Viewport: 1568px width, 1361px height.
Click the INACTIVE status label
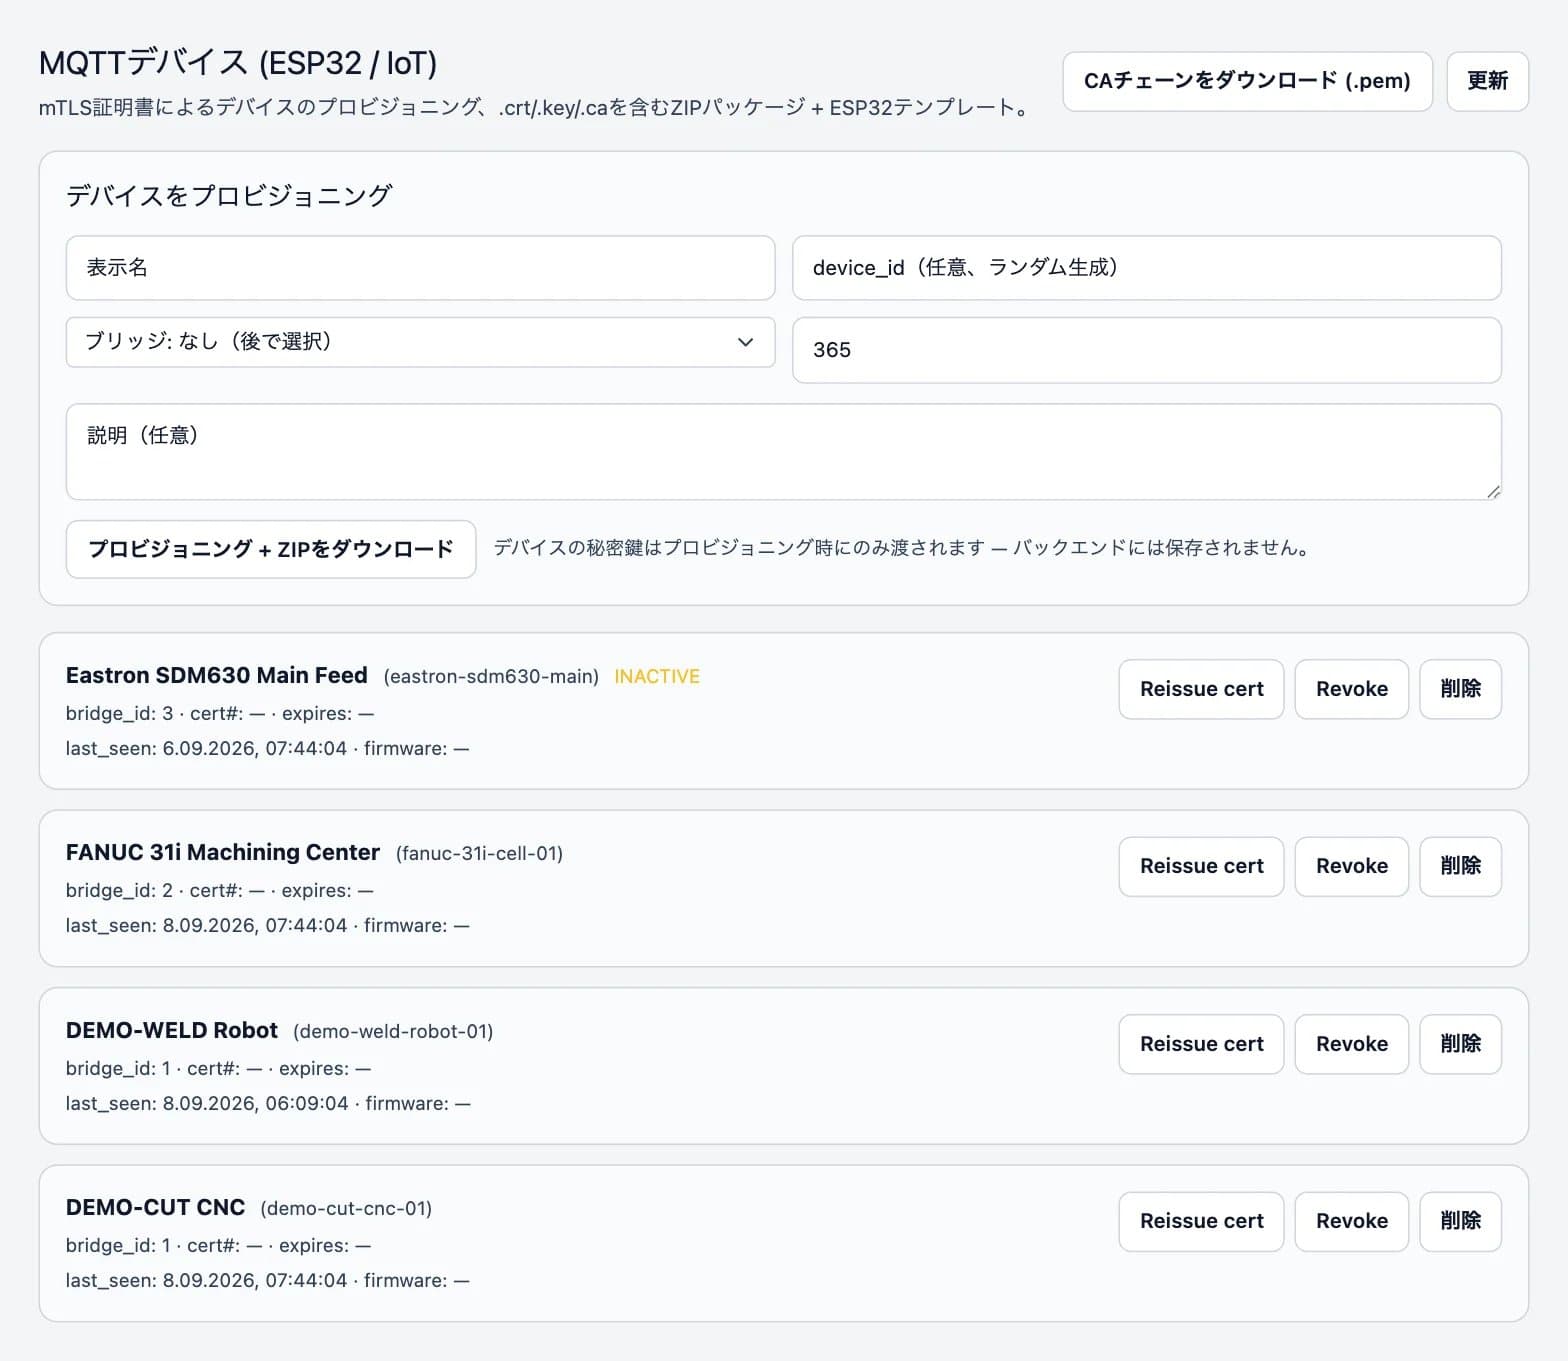(x=656, y=677)
